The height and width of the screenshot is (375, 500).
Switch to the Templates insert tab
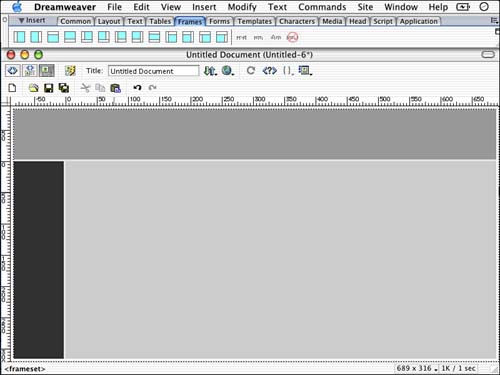pyautogui.click(x=255, y=21)
